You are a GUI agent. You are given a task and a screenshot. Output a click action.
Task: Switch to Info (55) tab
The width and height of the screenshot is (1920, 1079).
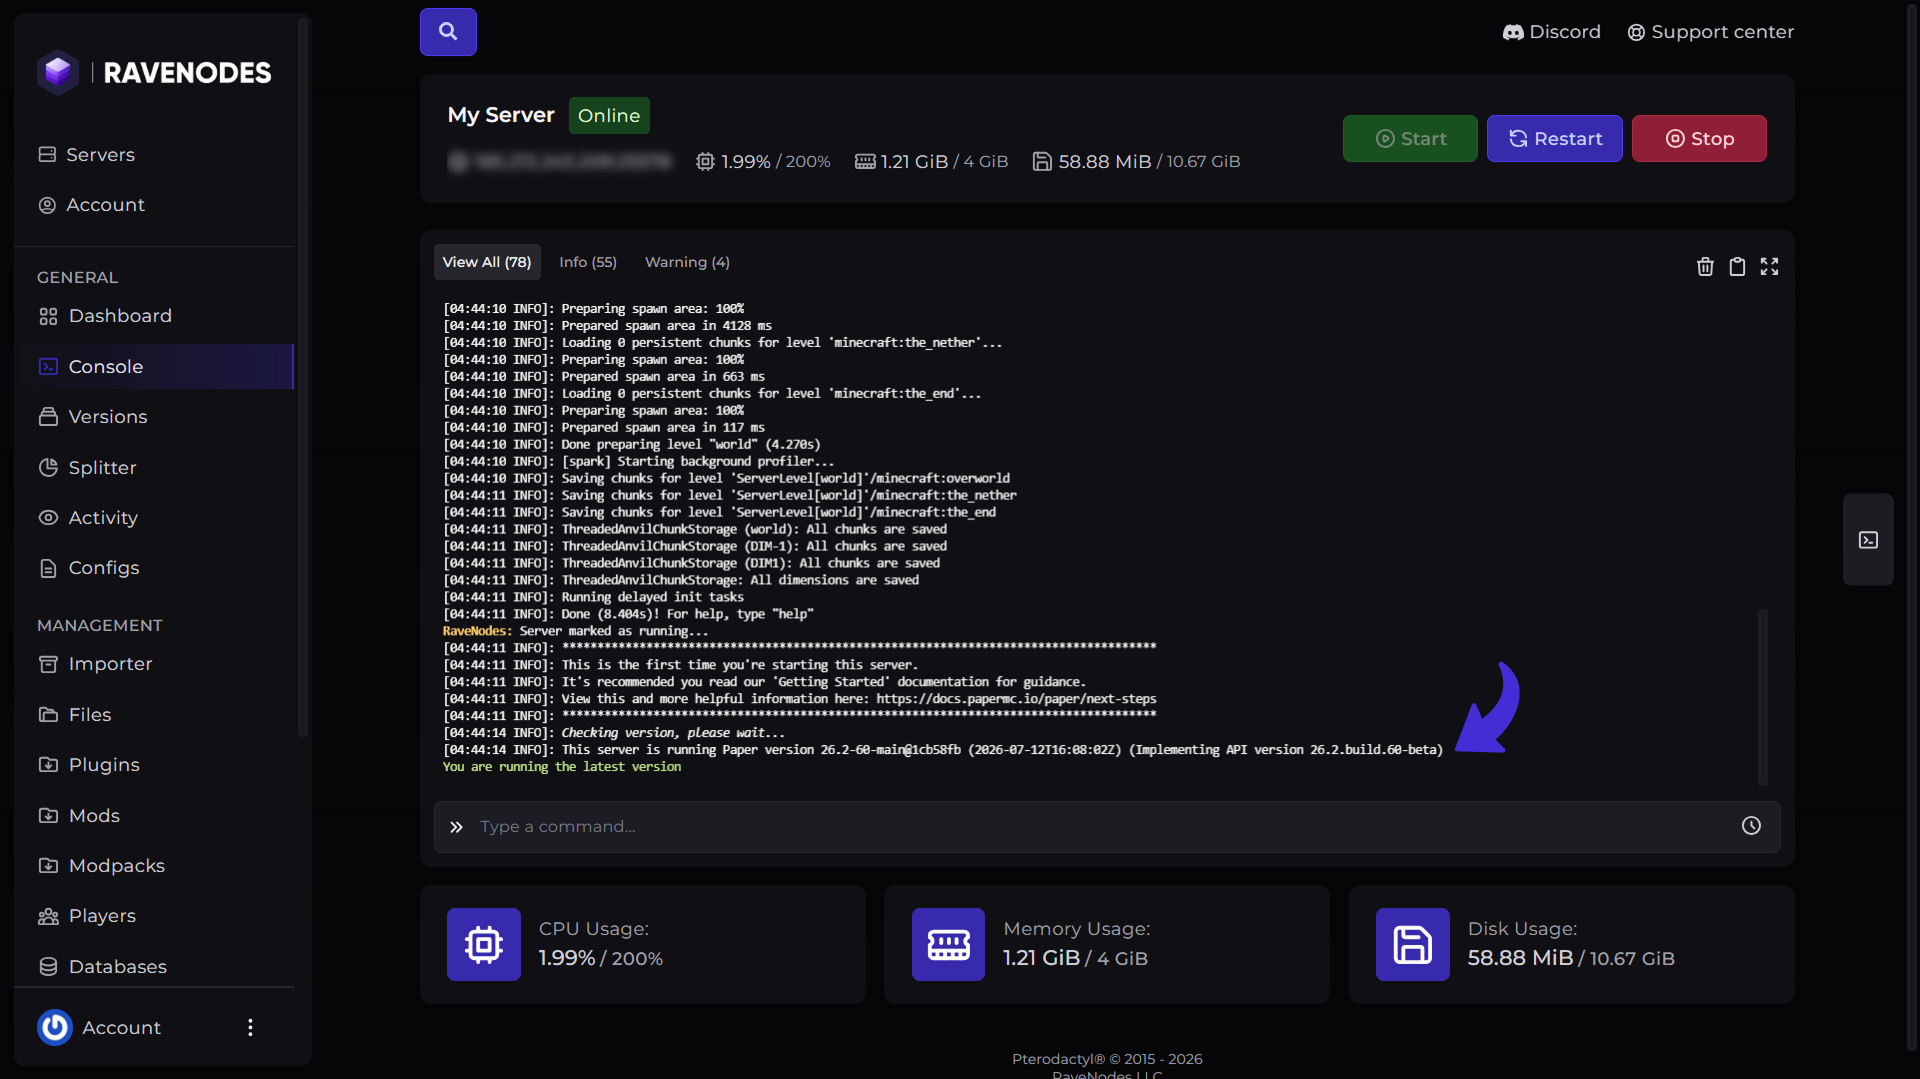pos(588,262)
